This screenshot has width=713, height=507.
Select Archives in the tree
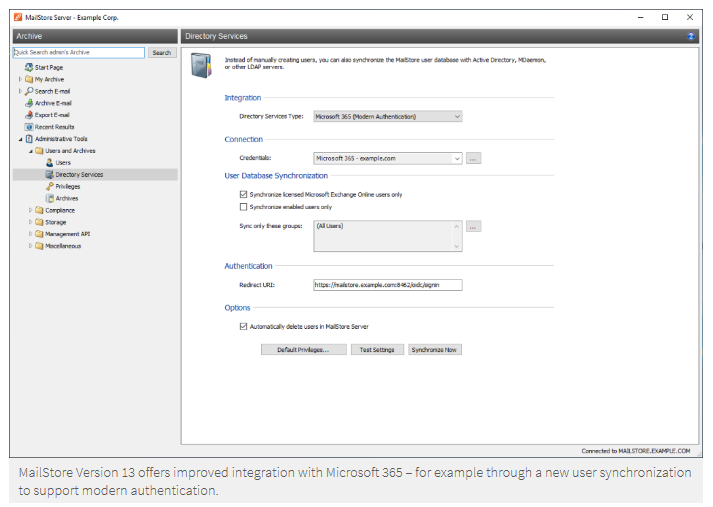tap(67, 198)
